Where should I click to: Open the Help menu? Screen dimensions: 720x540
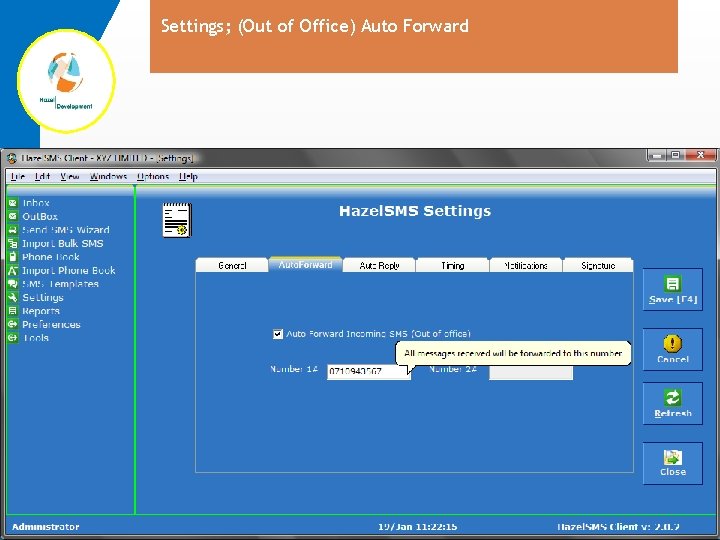pos(188,177)
